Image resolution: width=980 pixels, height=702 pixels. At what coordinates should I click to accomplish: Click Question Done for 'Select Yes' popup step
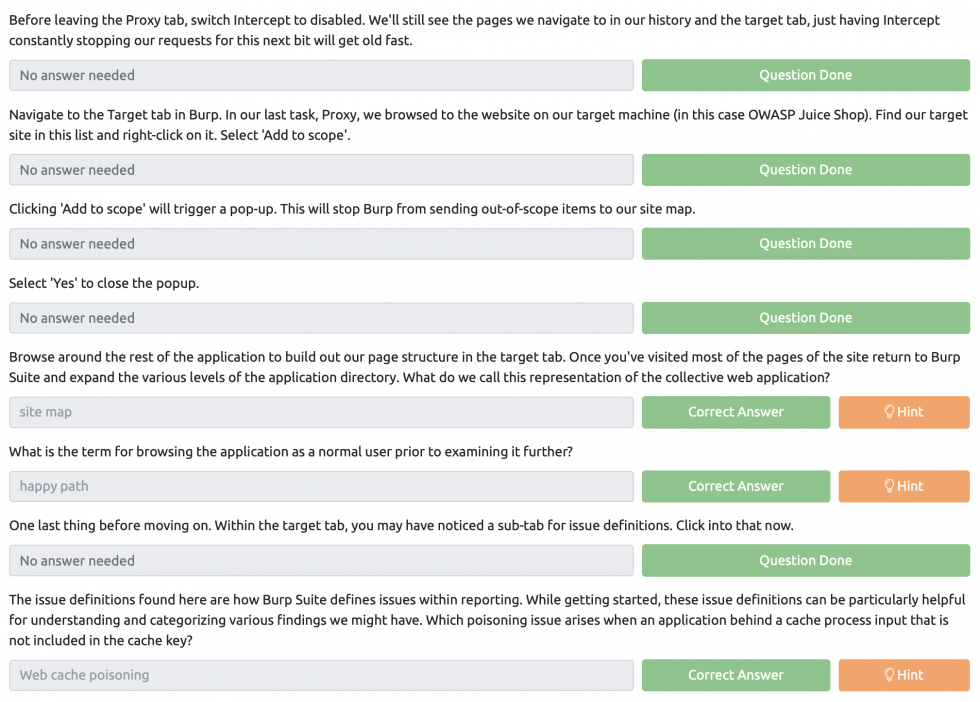(x=806, y=318)
